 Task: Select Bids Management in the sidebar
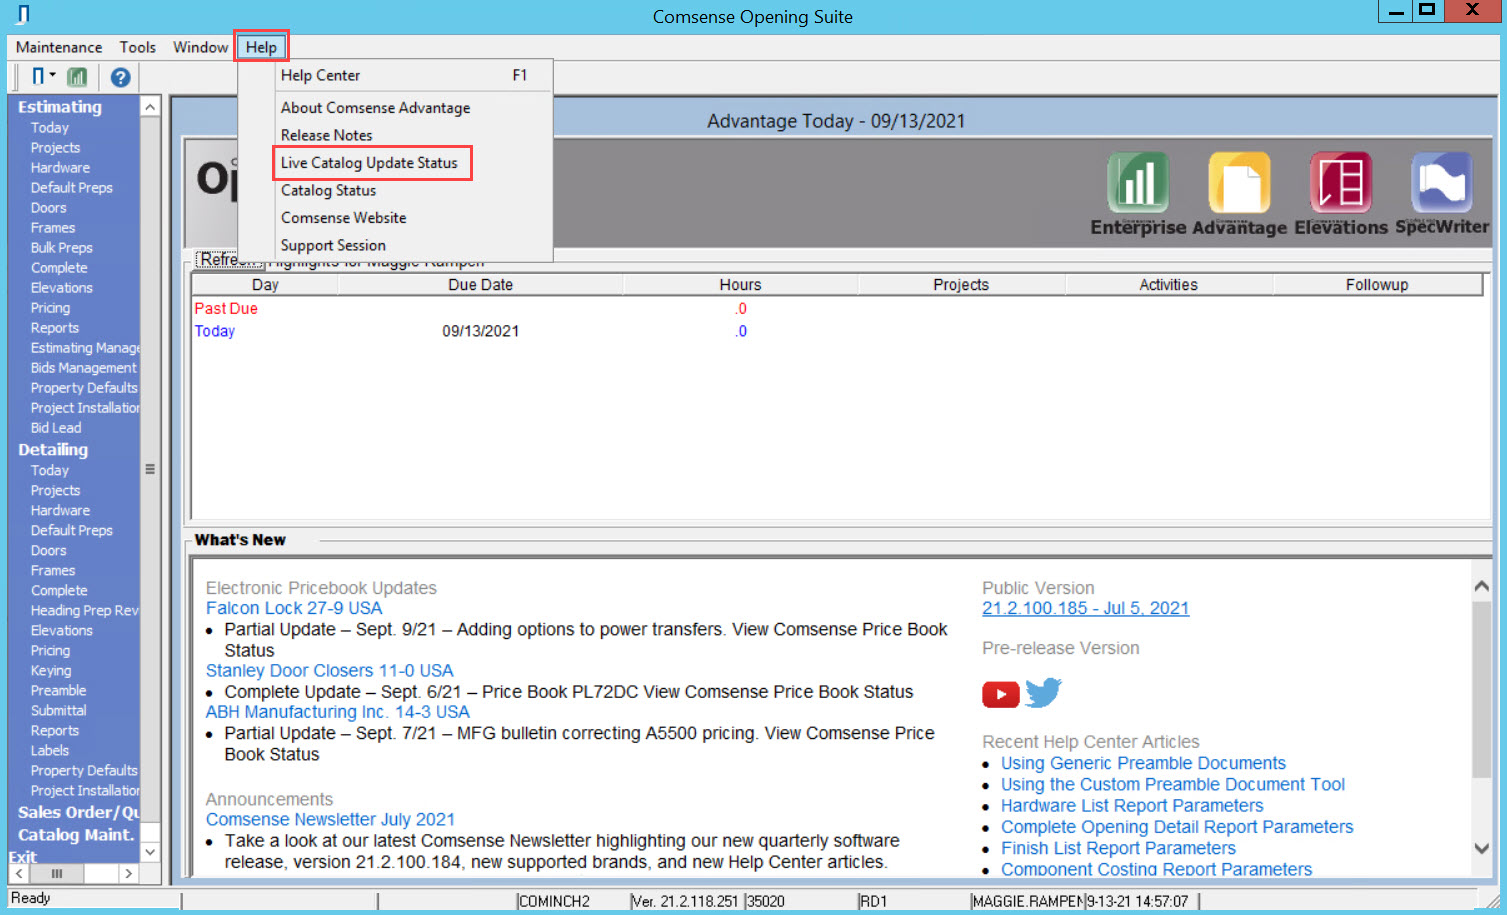(x=83, y=368)
